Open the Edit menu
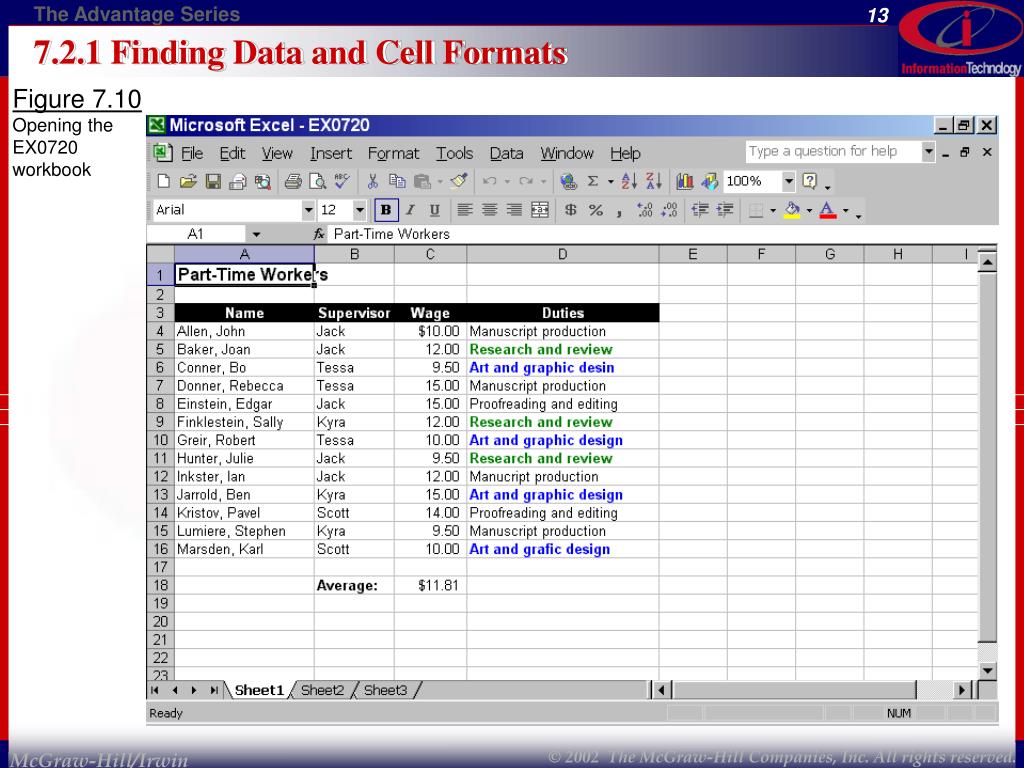This screenshot has width=1024, height=768. 232,153
